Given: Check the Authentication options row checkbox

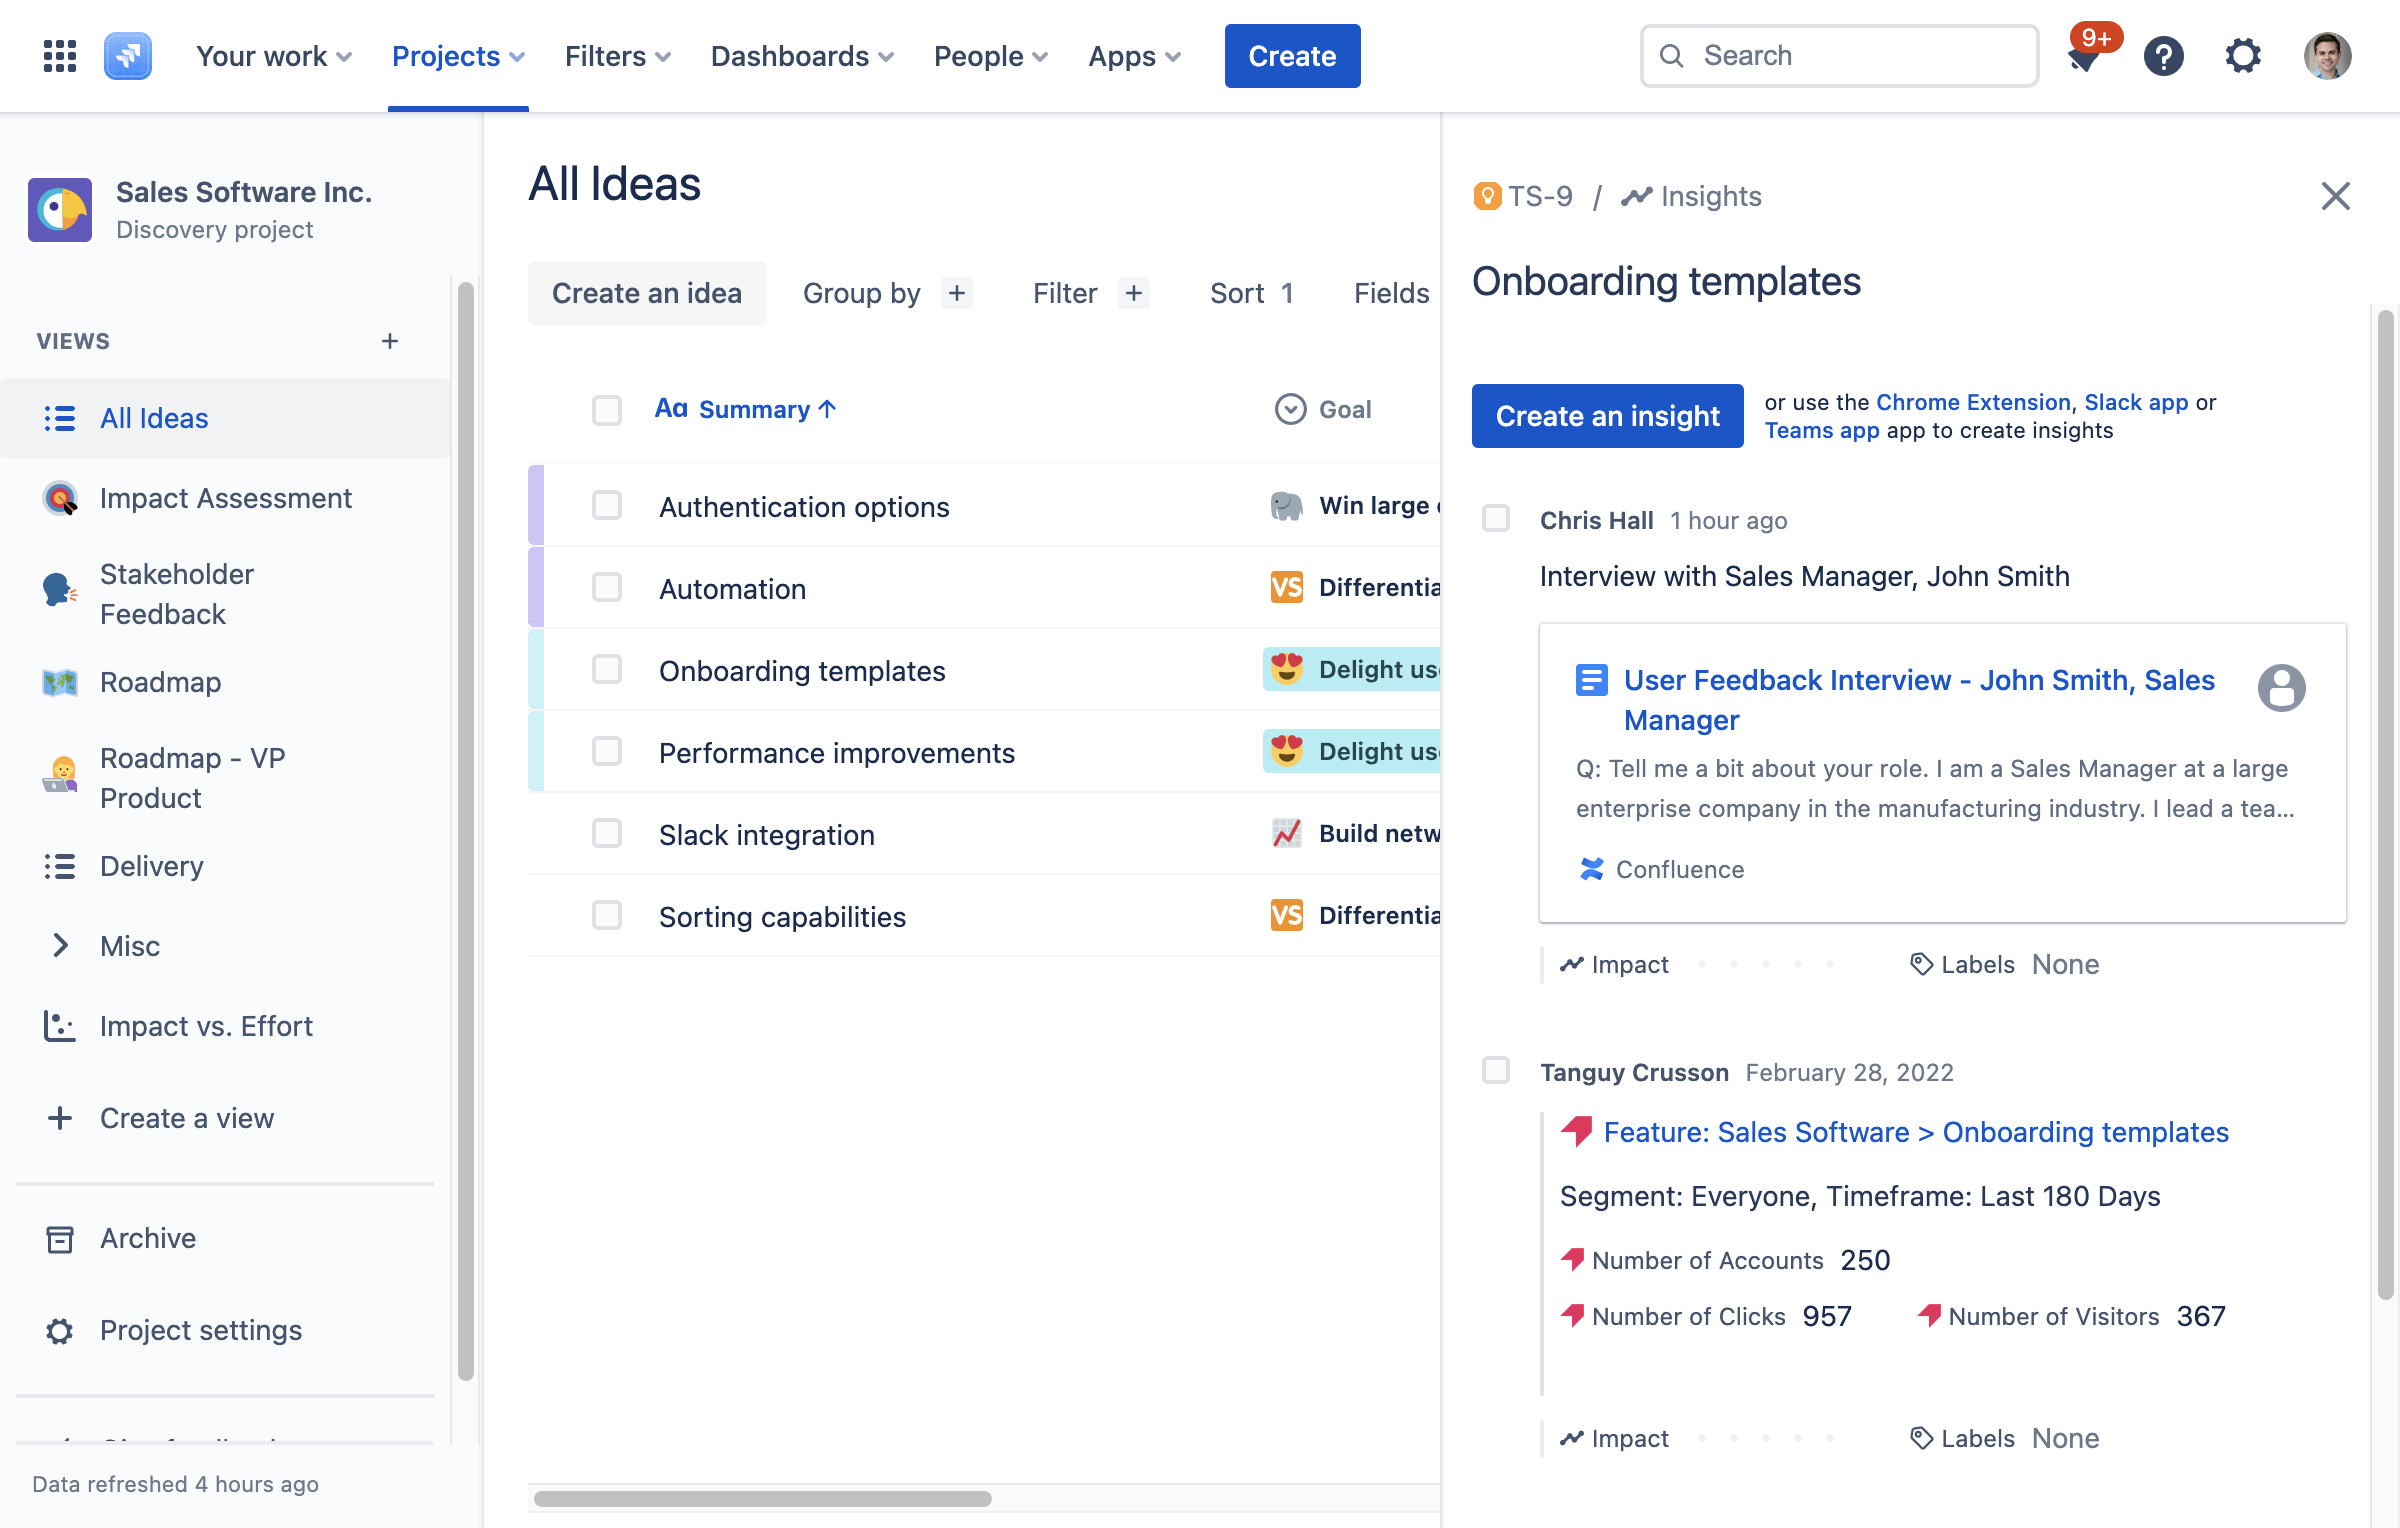Looking at the screenshot, I should tap(607, 506).
